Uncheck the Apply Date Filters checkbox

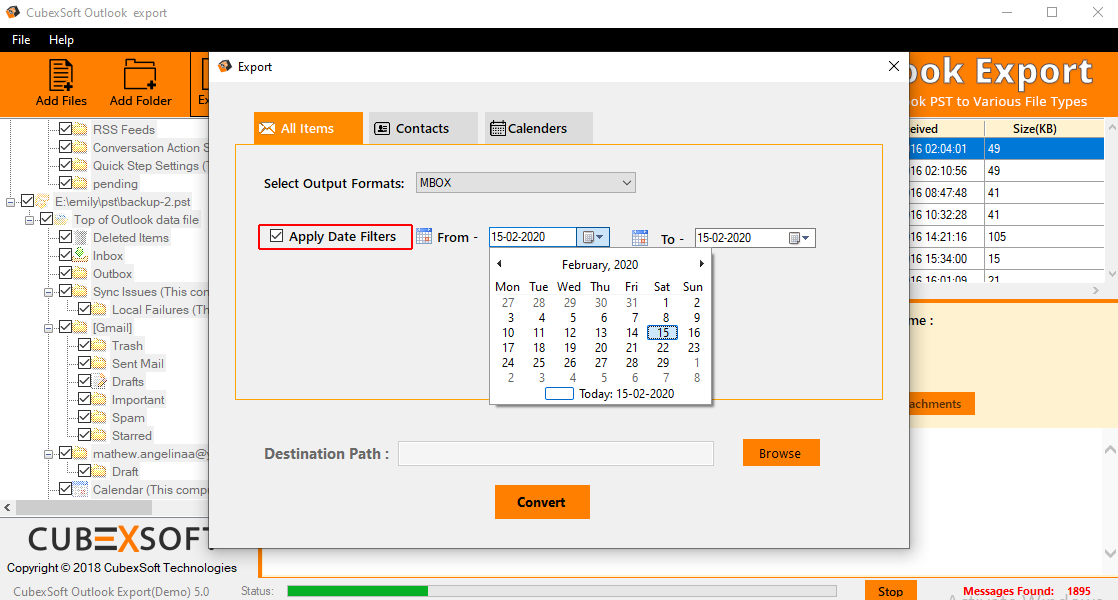tap(277, 237)
